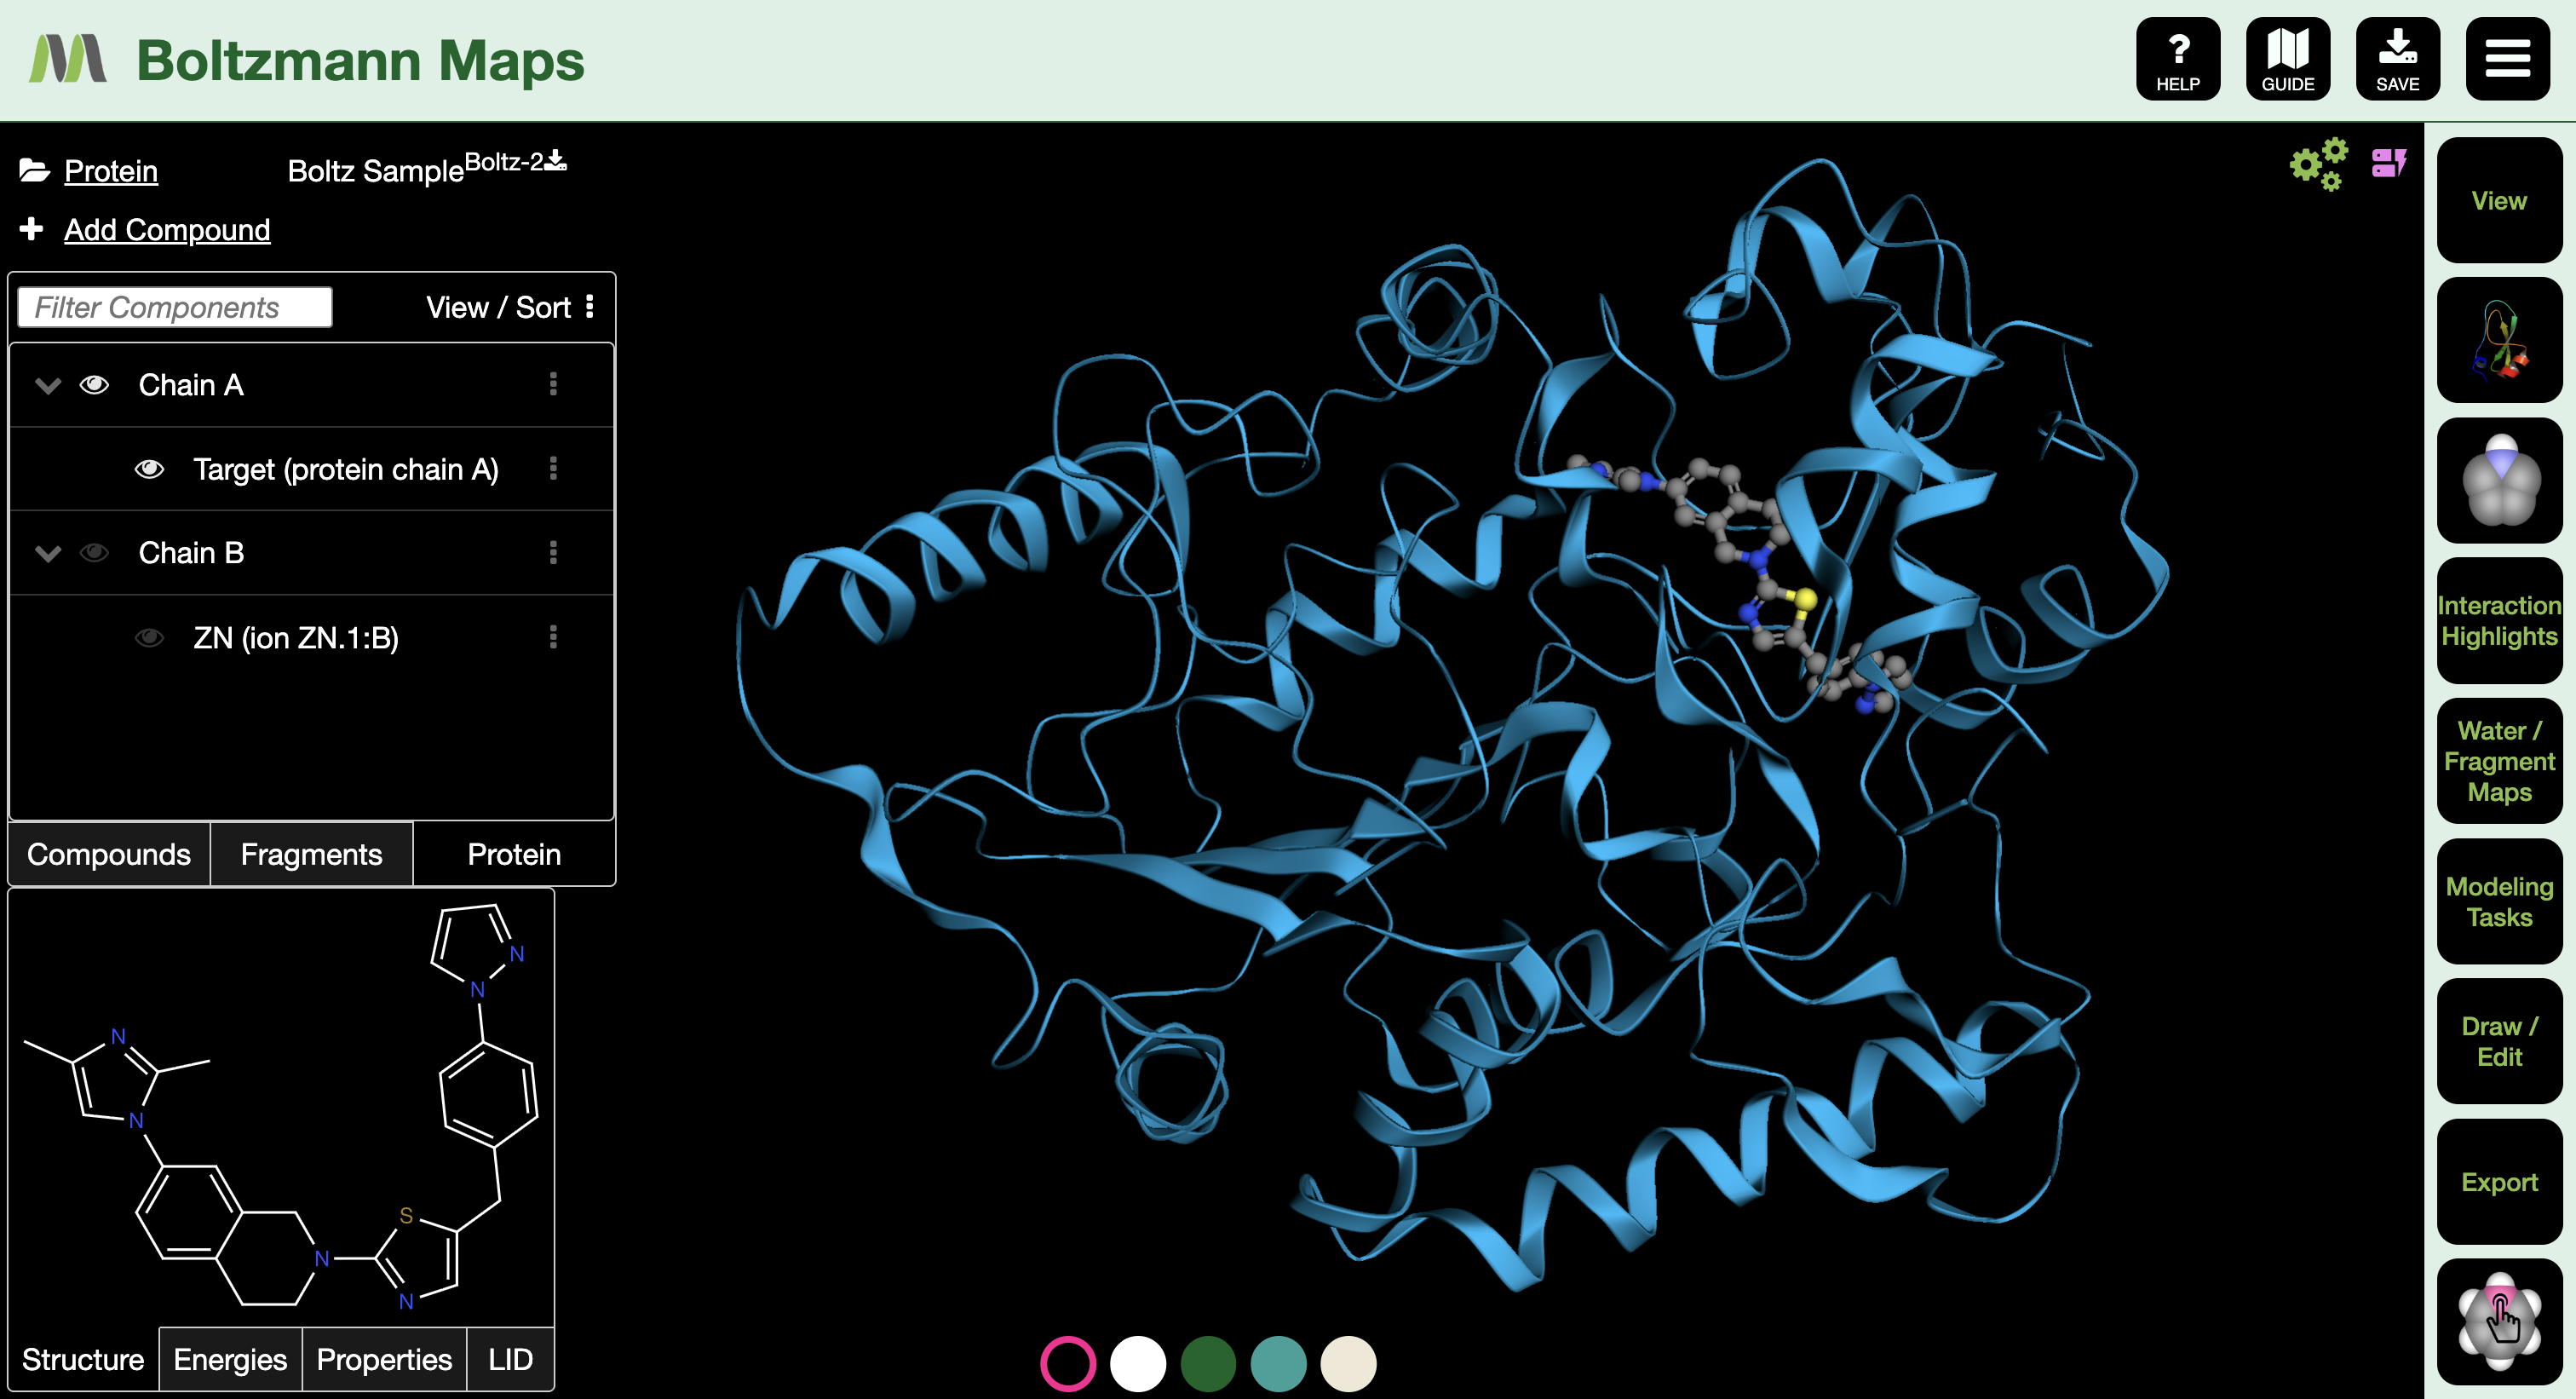Image resolution: width=2576 pixels, height=1399 pixels.
Task: Open the HELP button
Action: (x=2177, y=59)
